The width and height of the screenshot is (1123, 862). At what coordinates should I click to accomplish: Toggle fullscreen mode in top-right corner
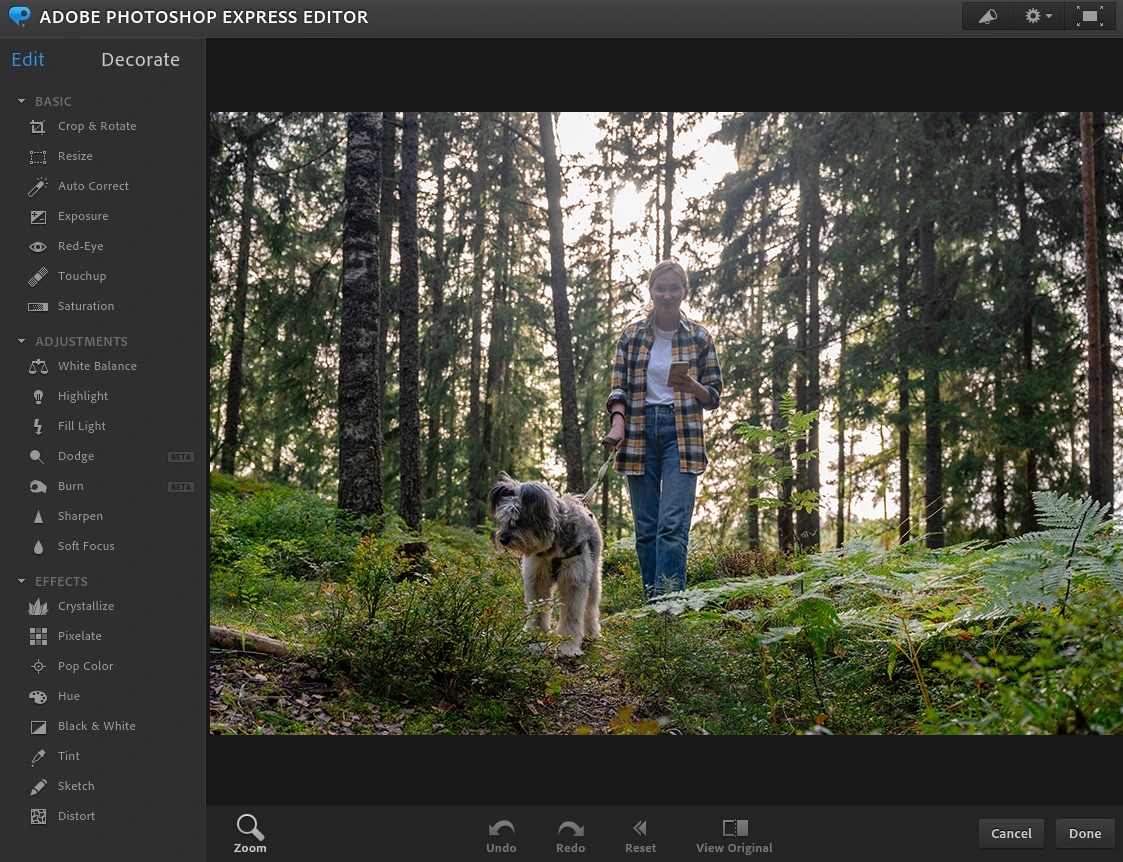coord(1089,17)
